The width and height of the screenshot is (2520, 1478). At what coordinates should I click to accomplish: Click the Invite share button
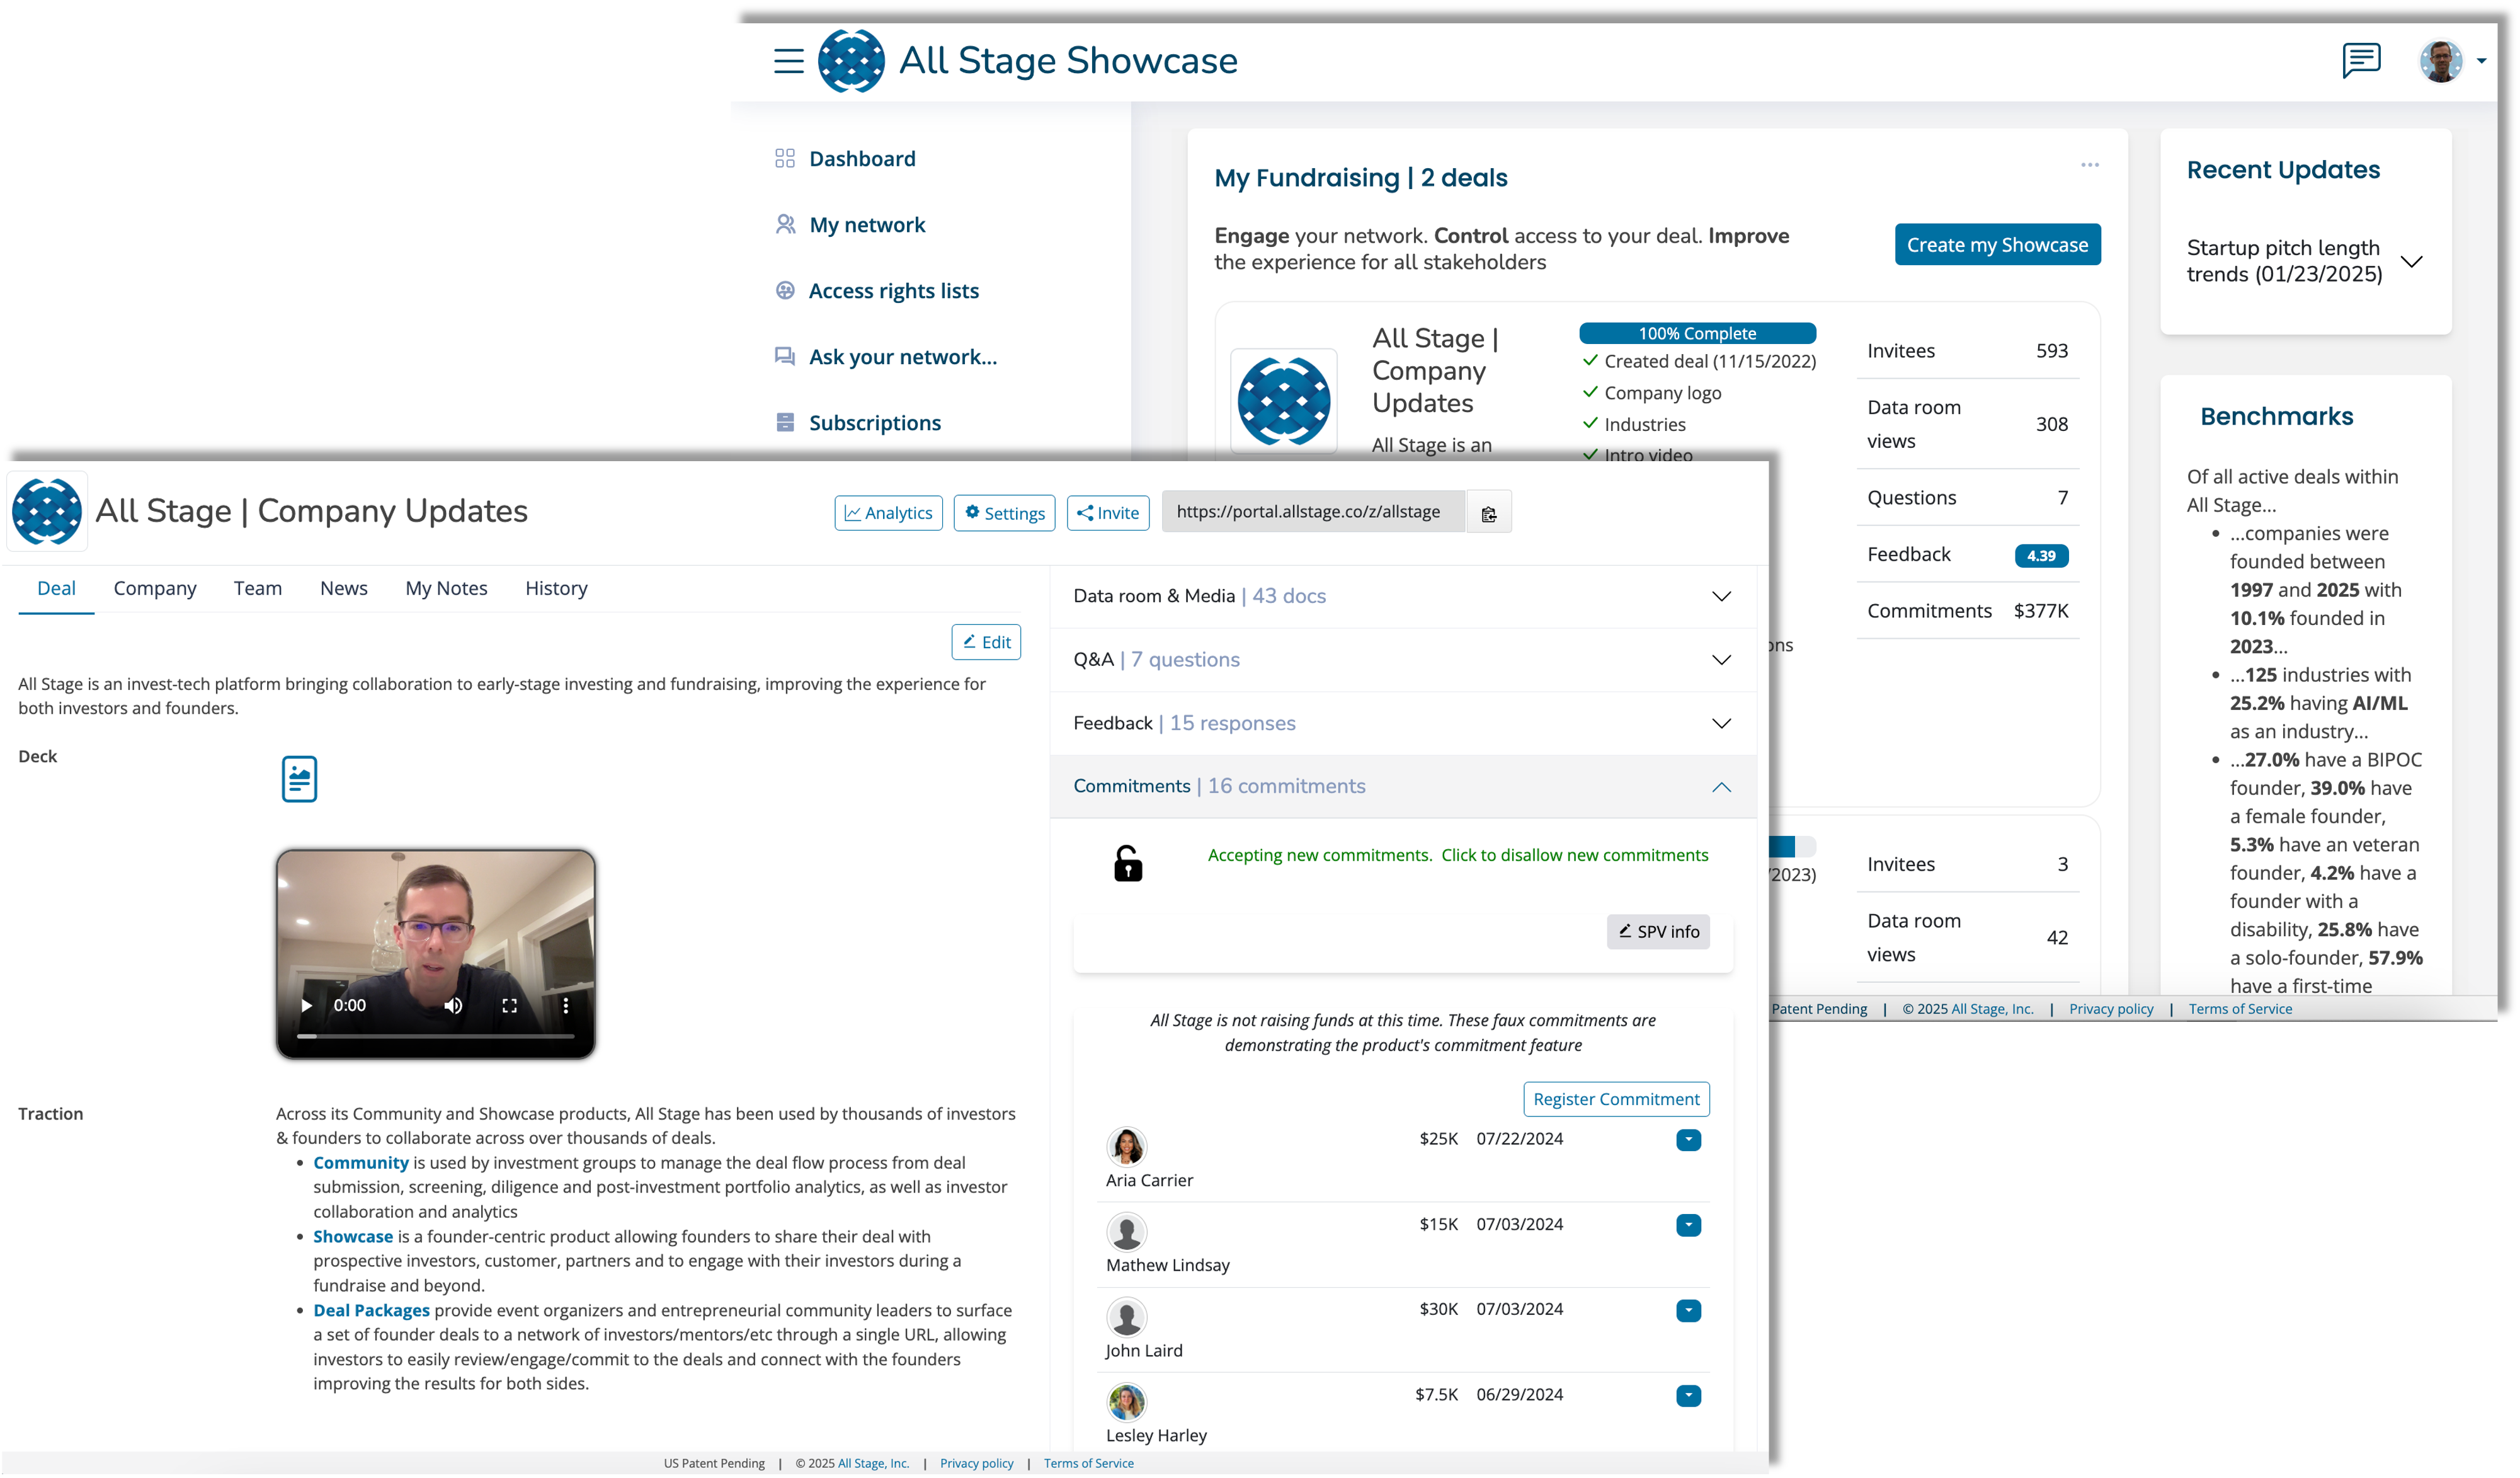(x=1108, y=513)
